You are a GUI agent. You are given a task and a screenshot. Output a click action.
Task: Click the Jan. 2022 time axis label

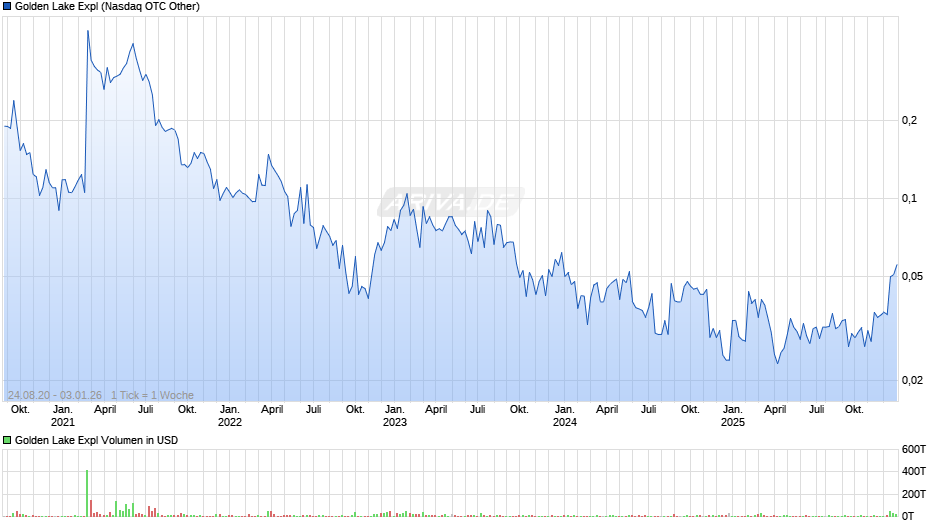click(x=230, y=416)
